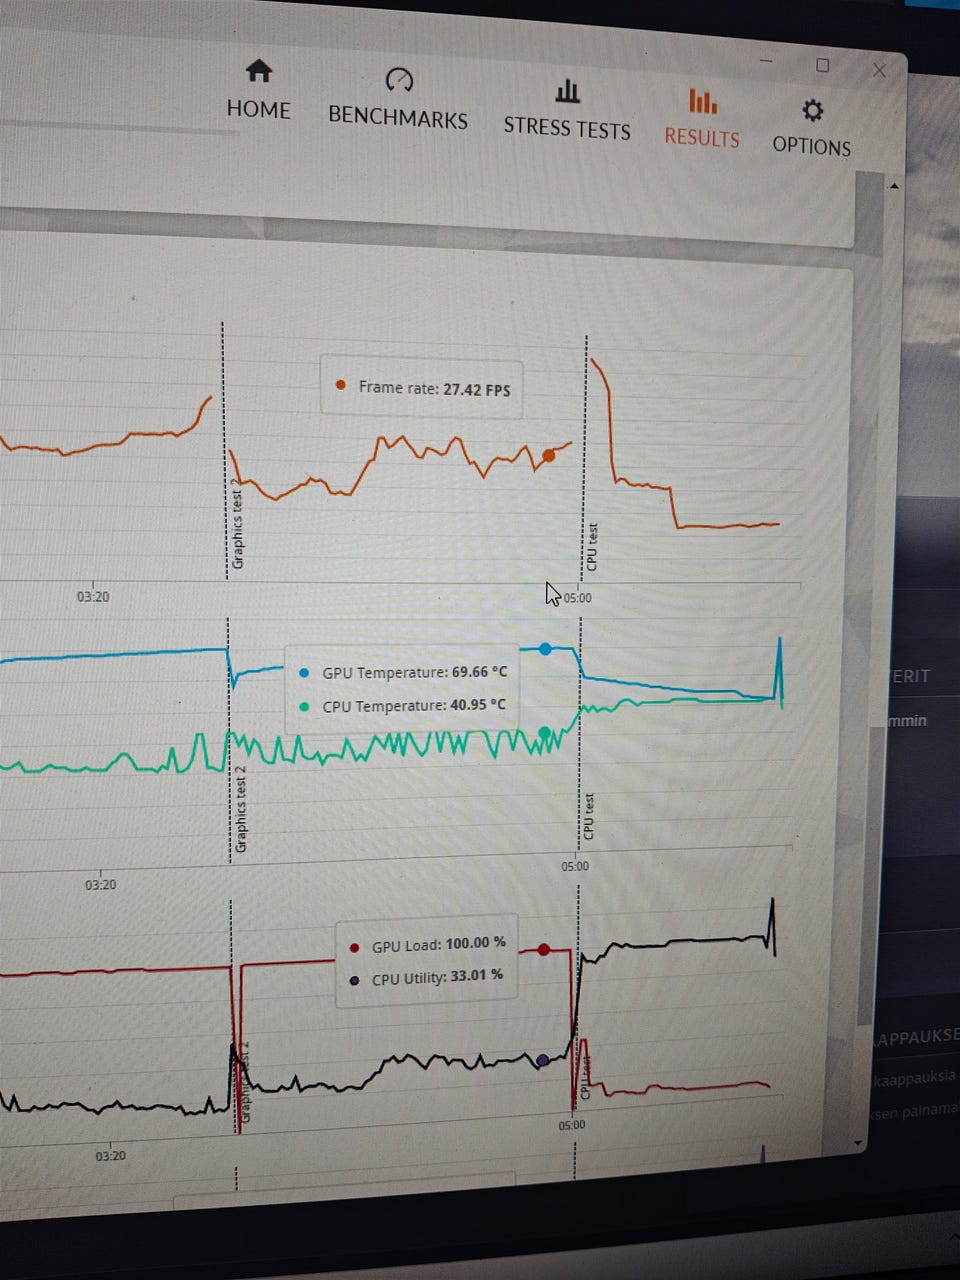Click the scrollbar down arrow

coord(857,1142)
